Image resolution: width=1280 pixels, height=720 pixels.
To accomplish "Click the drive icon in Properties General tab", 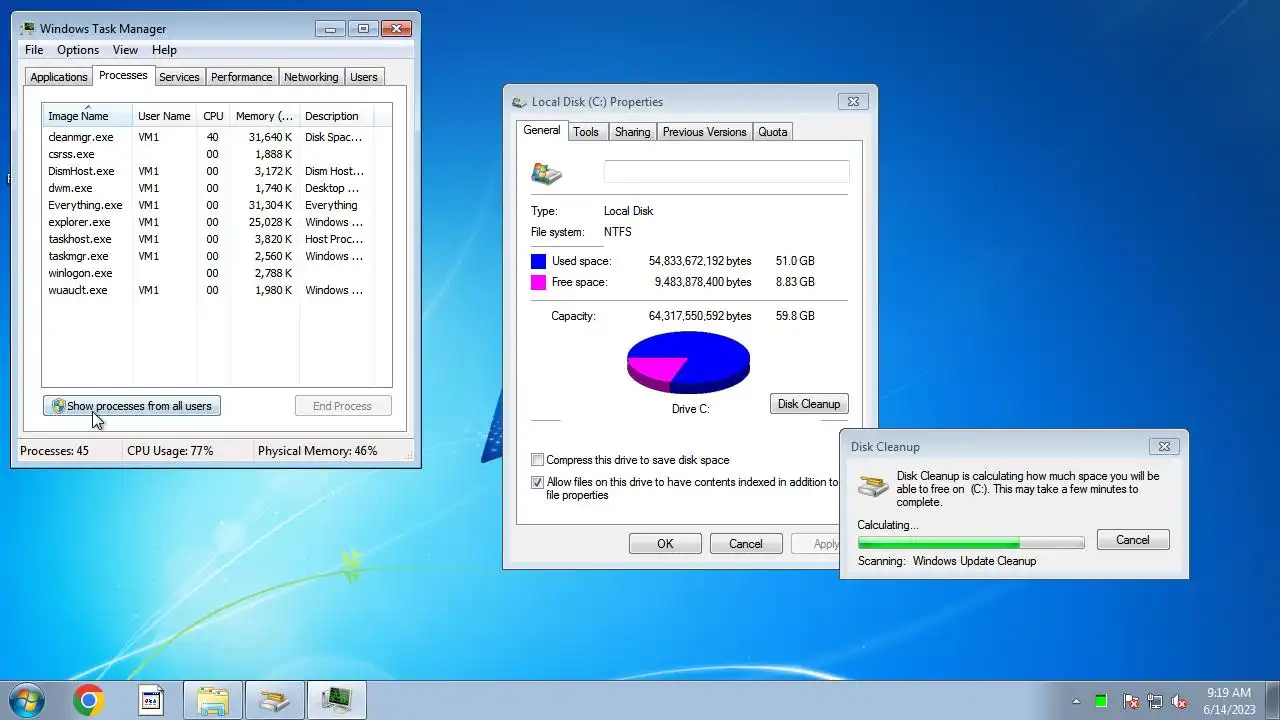I will (547, 173).
